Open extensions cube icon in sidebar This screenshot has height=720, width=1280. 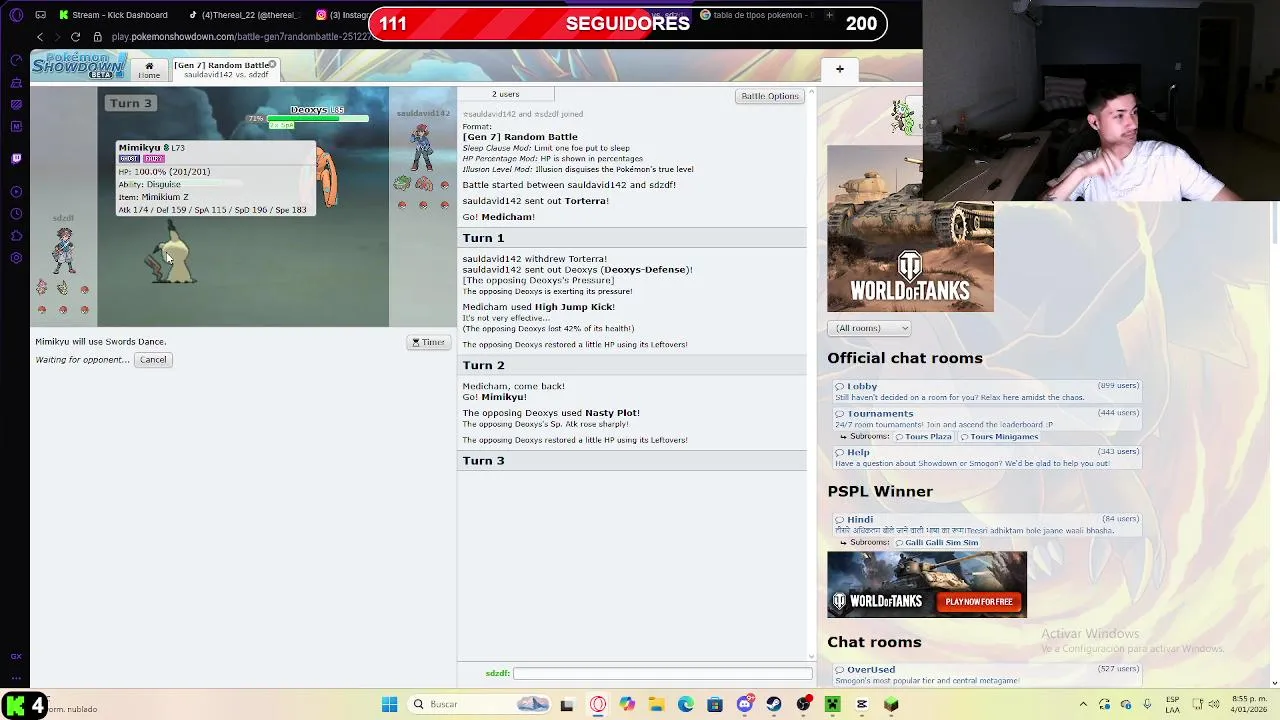(16, 236)
